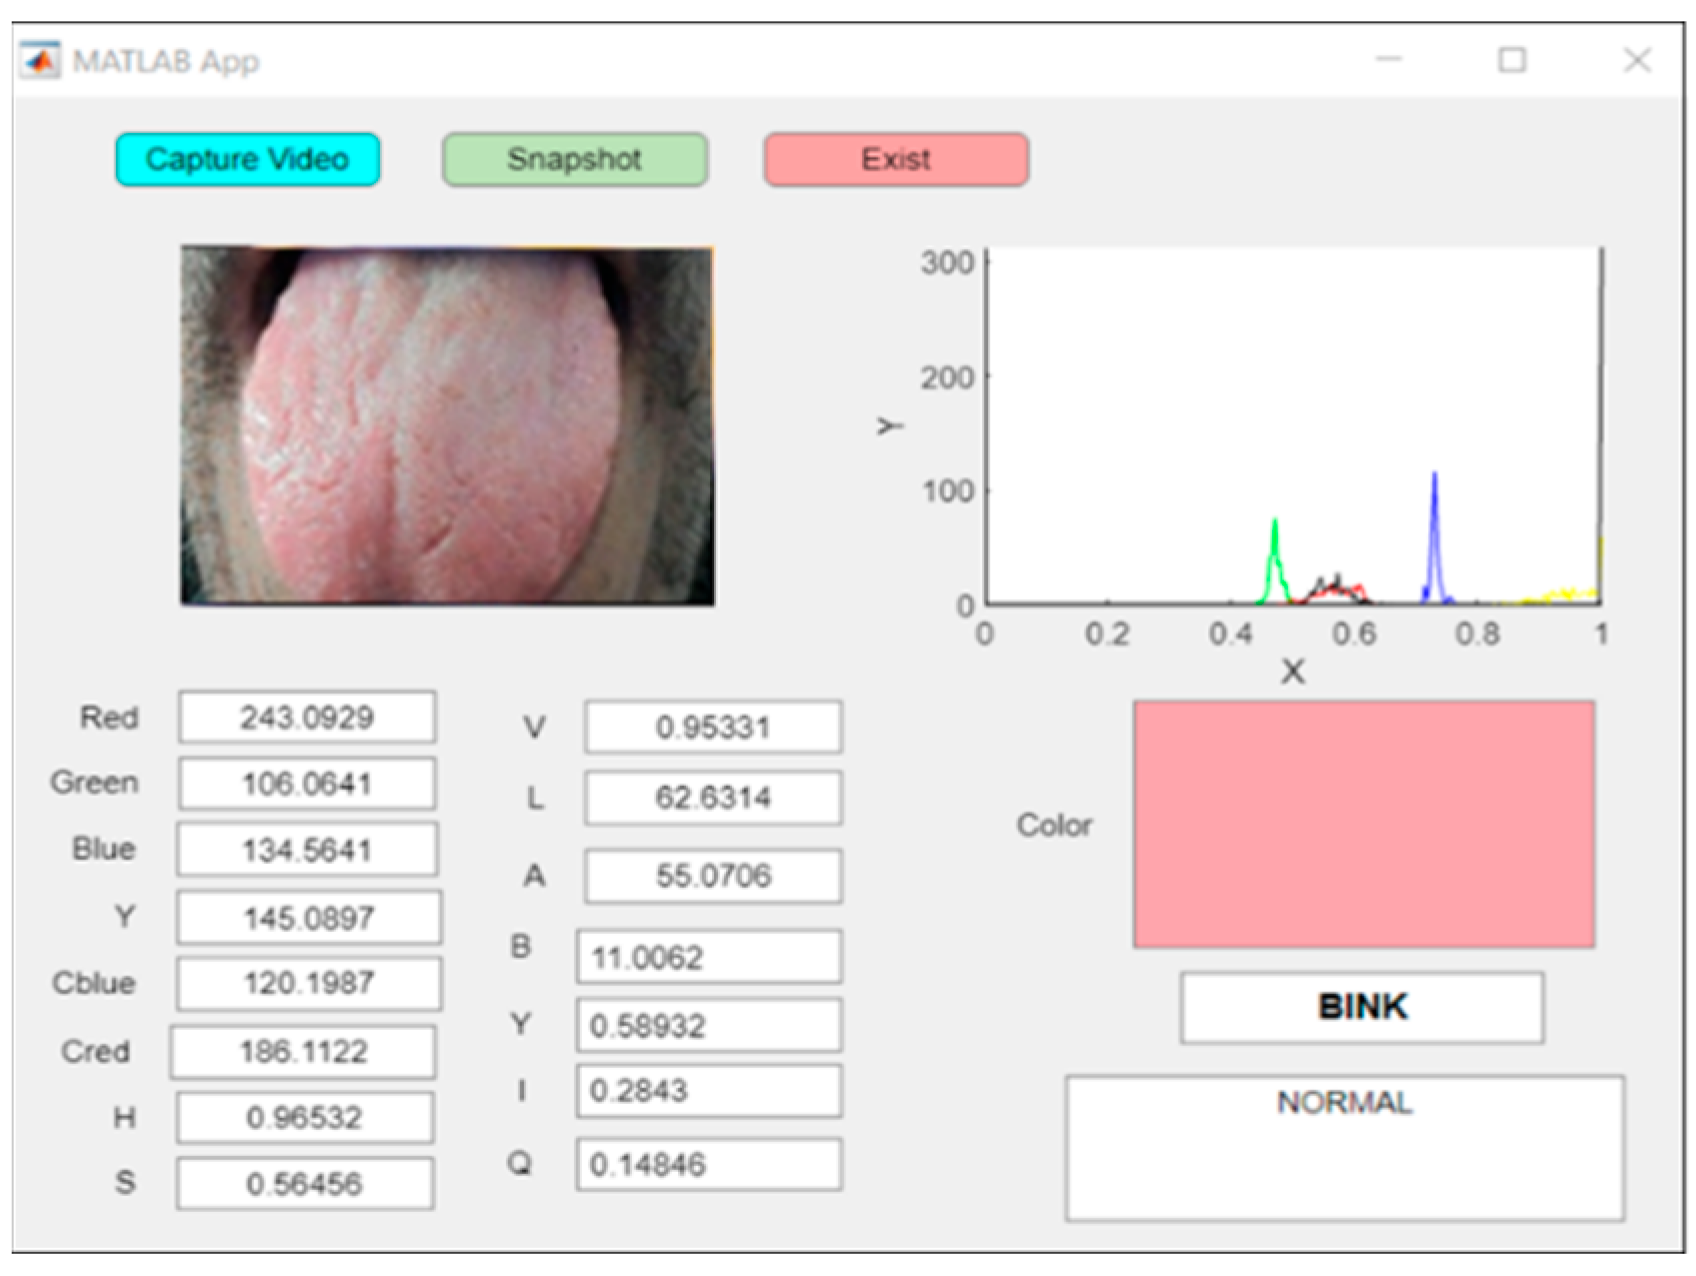The image size is (1696, 1276).
Task: Click the MATLAB logo icon in title bar
Action: (40, 61)
